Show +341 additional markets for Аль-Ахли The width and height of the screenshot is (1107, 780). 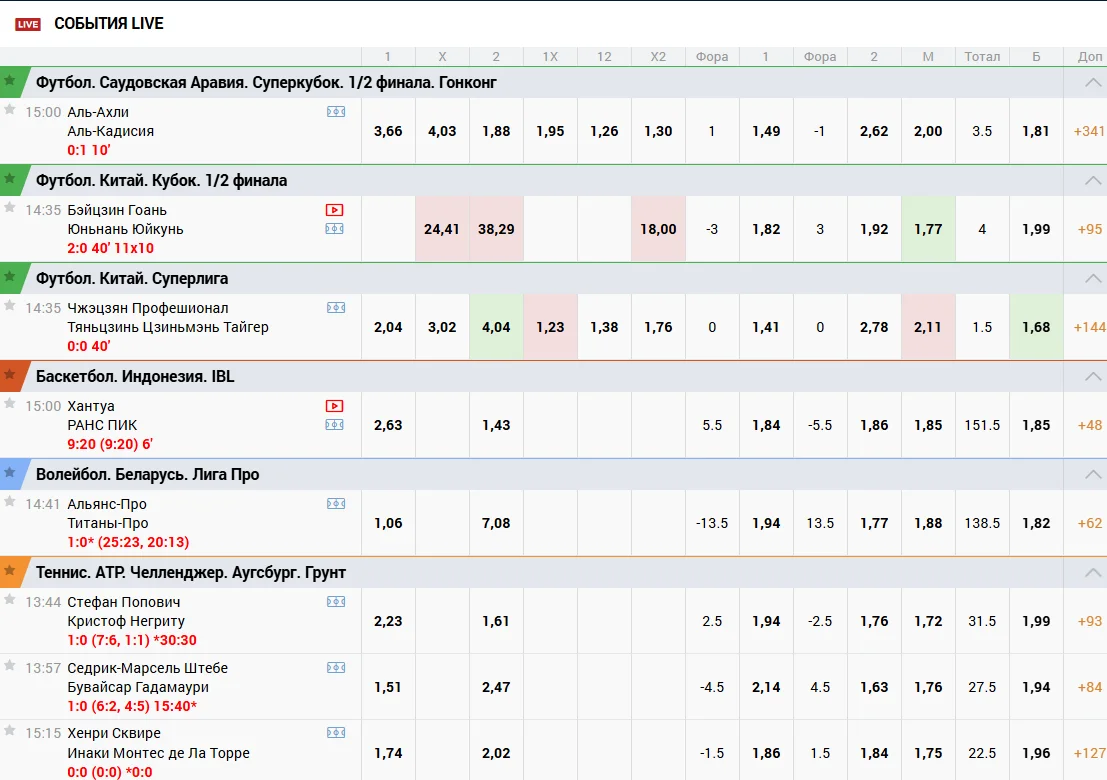pos(1089,131)
